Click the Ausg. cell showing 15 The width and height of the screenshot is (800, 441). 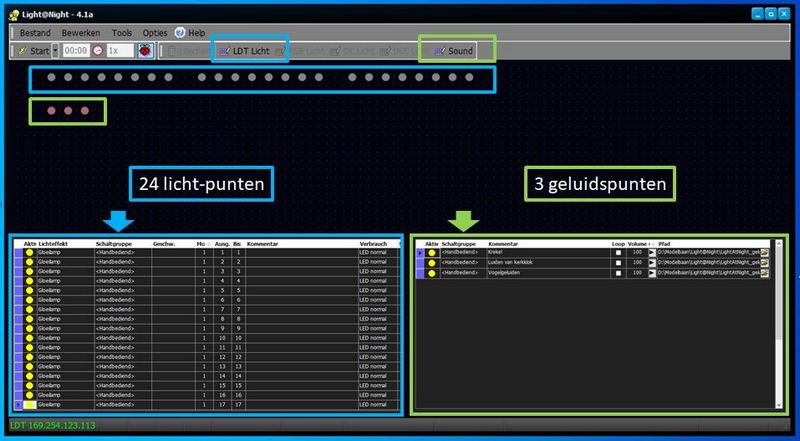222,386
